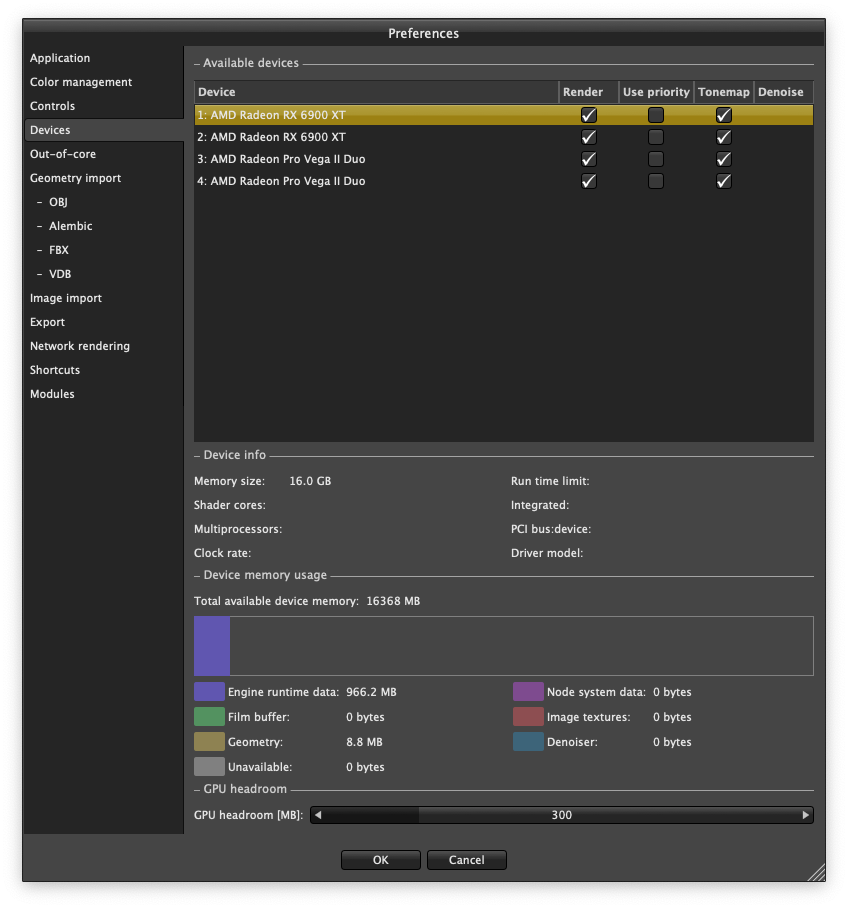Click the window resize grip corner
Image resolution: width=848 pixels, height=908 pixels.
[816, 872]
